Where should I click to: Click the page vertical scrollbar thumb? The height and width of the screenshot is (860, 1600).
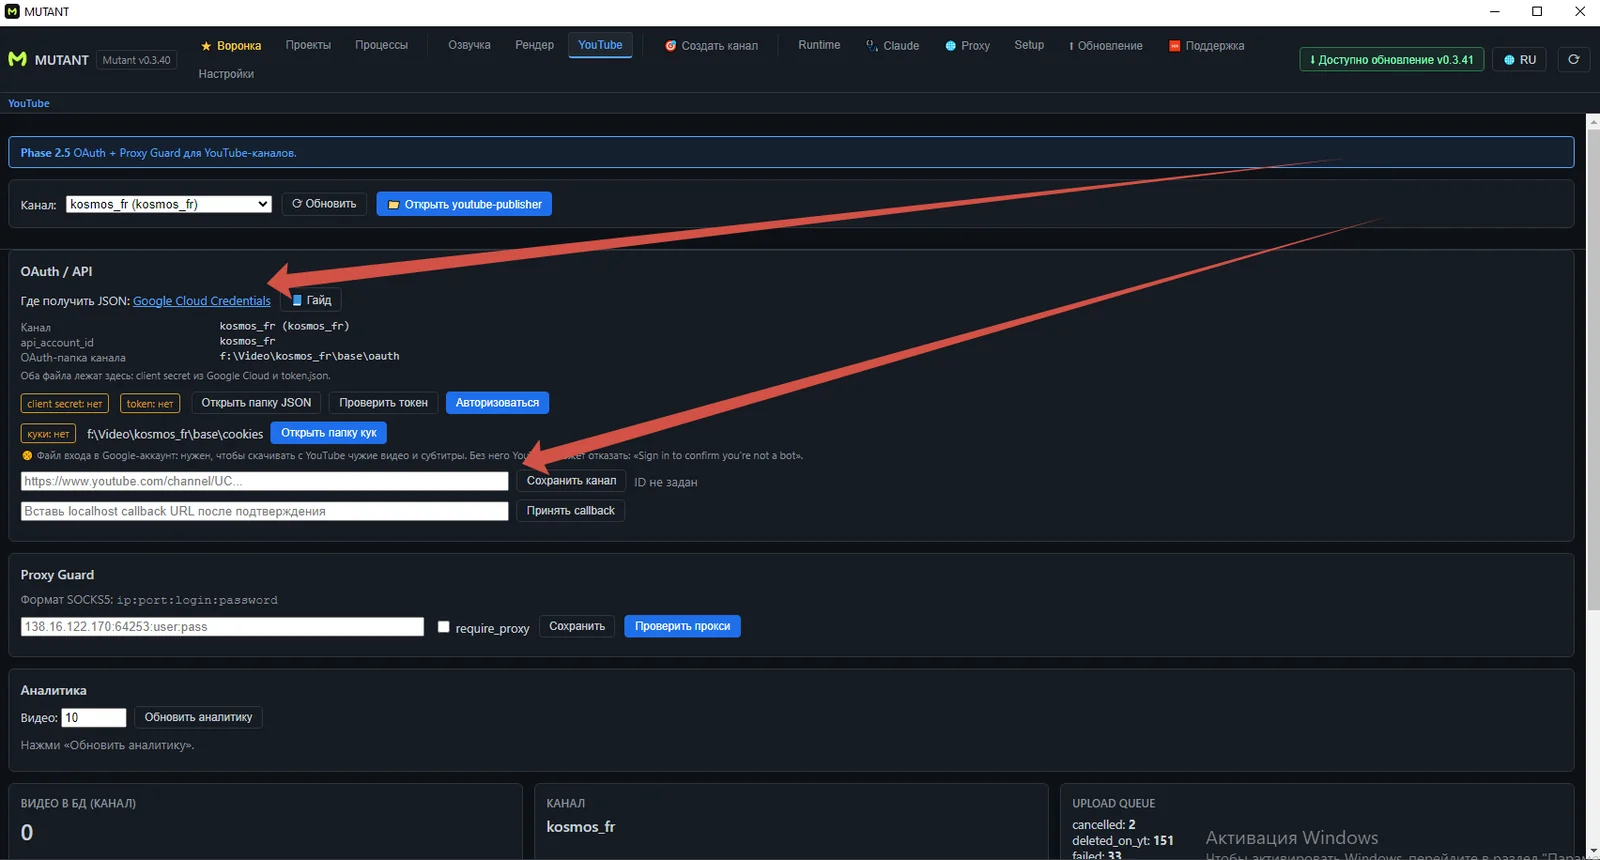(x=1593, y=369)
